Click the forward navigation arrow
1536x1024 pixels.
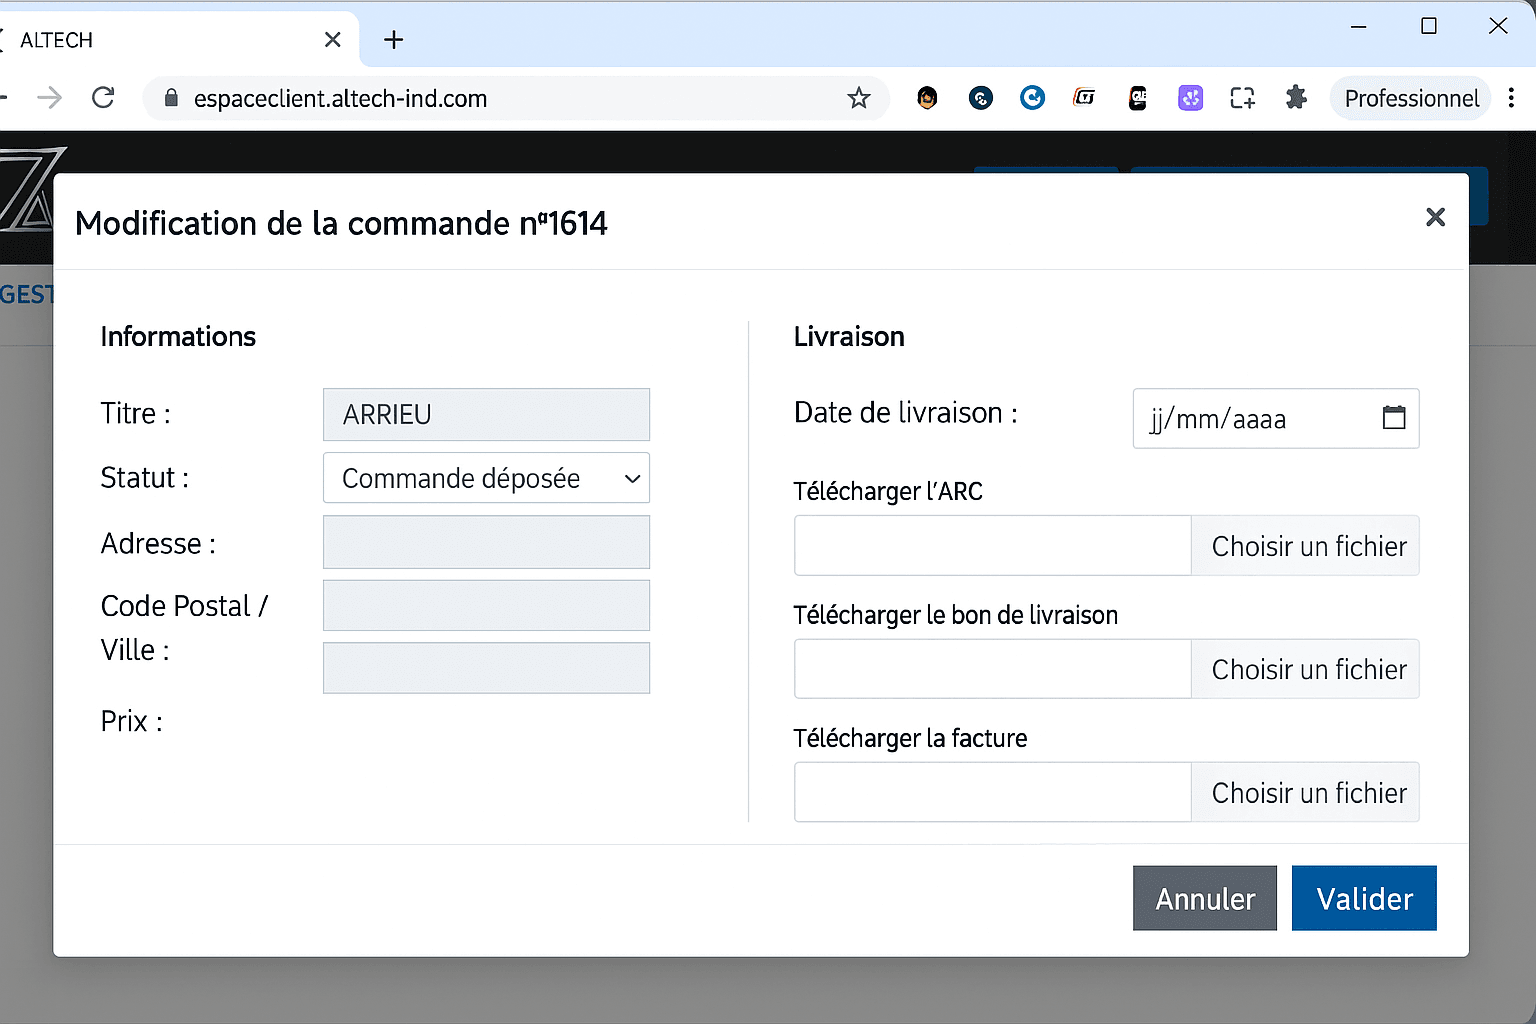pos(49,98)
